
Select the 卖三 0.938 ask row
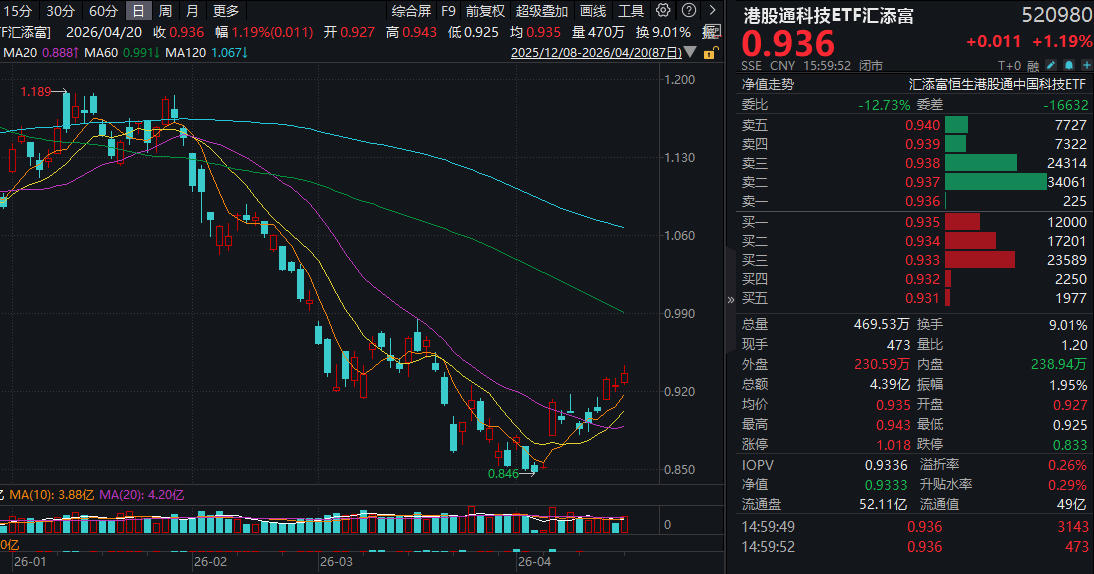pos(914,163)
